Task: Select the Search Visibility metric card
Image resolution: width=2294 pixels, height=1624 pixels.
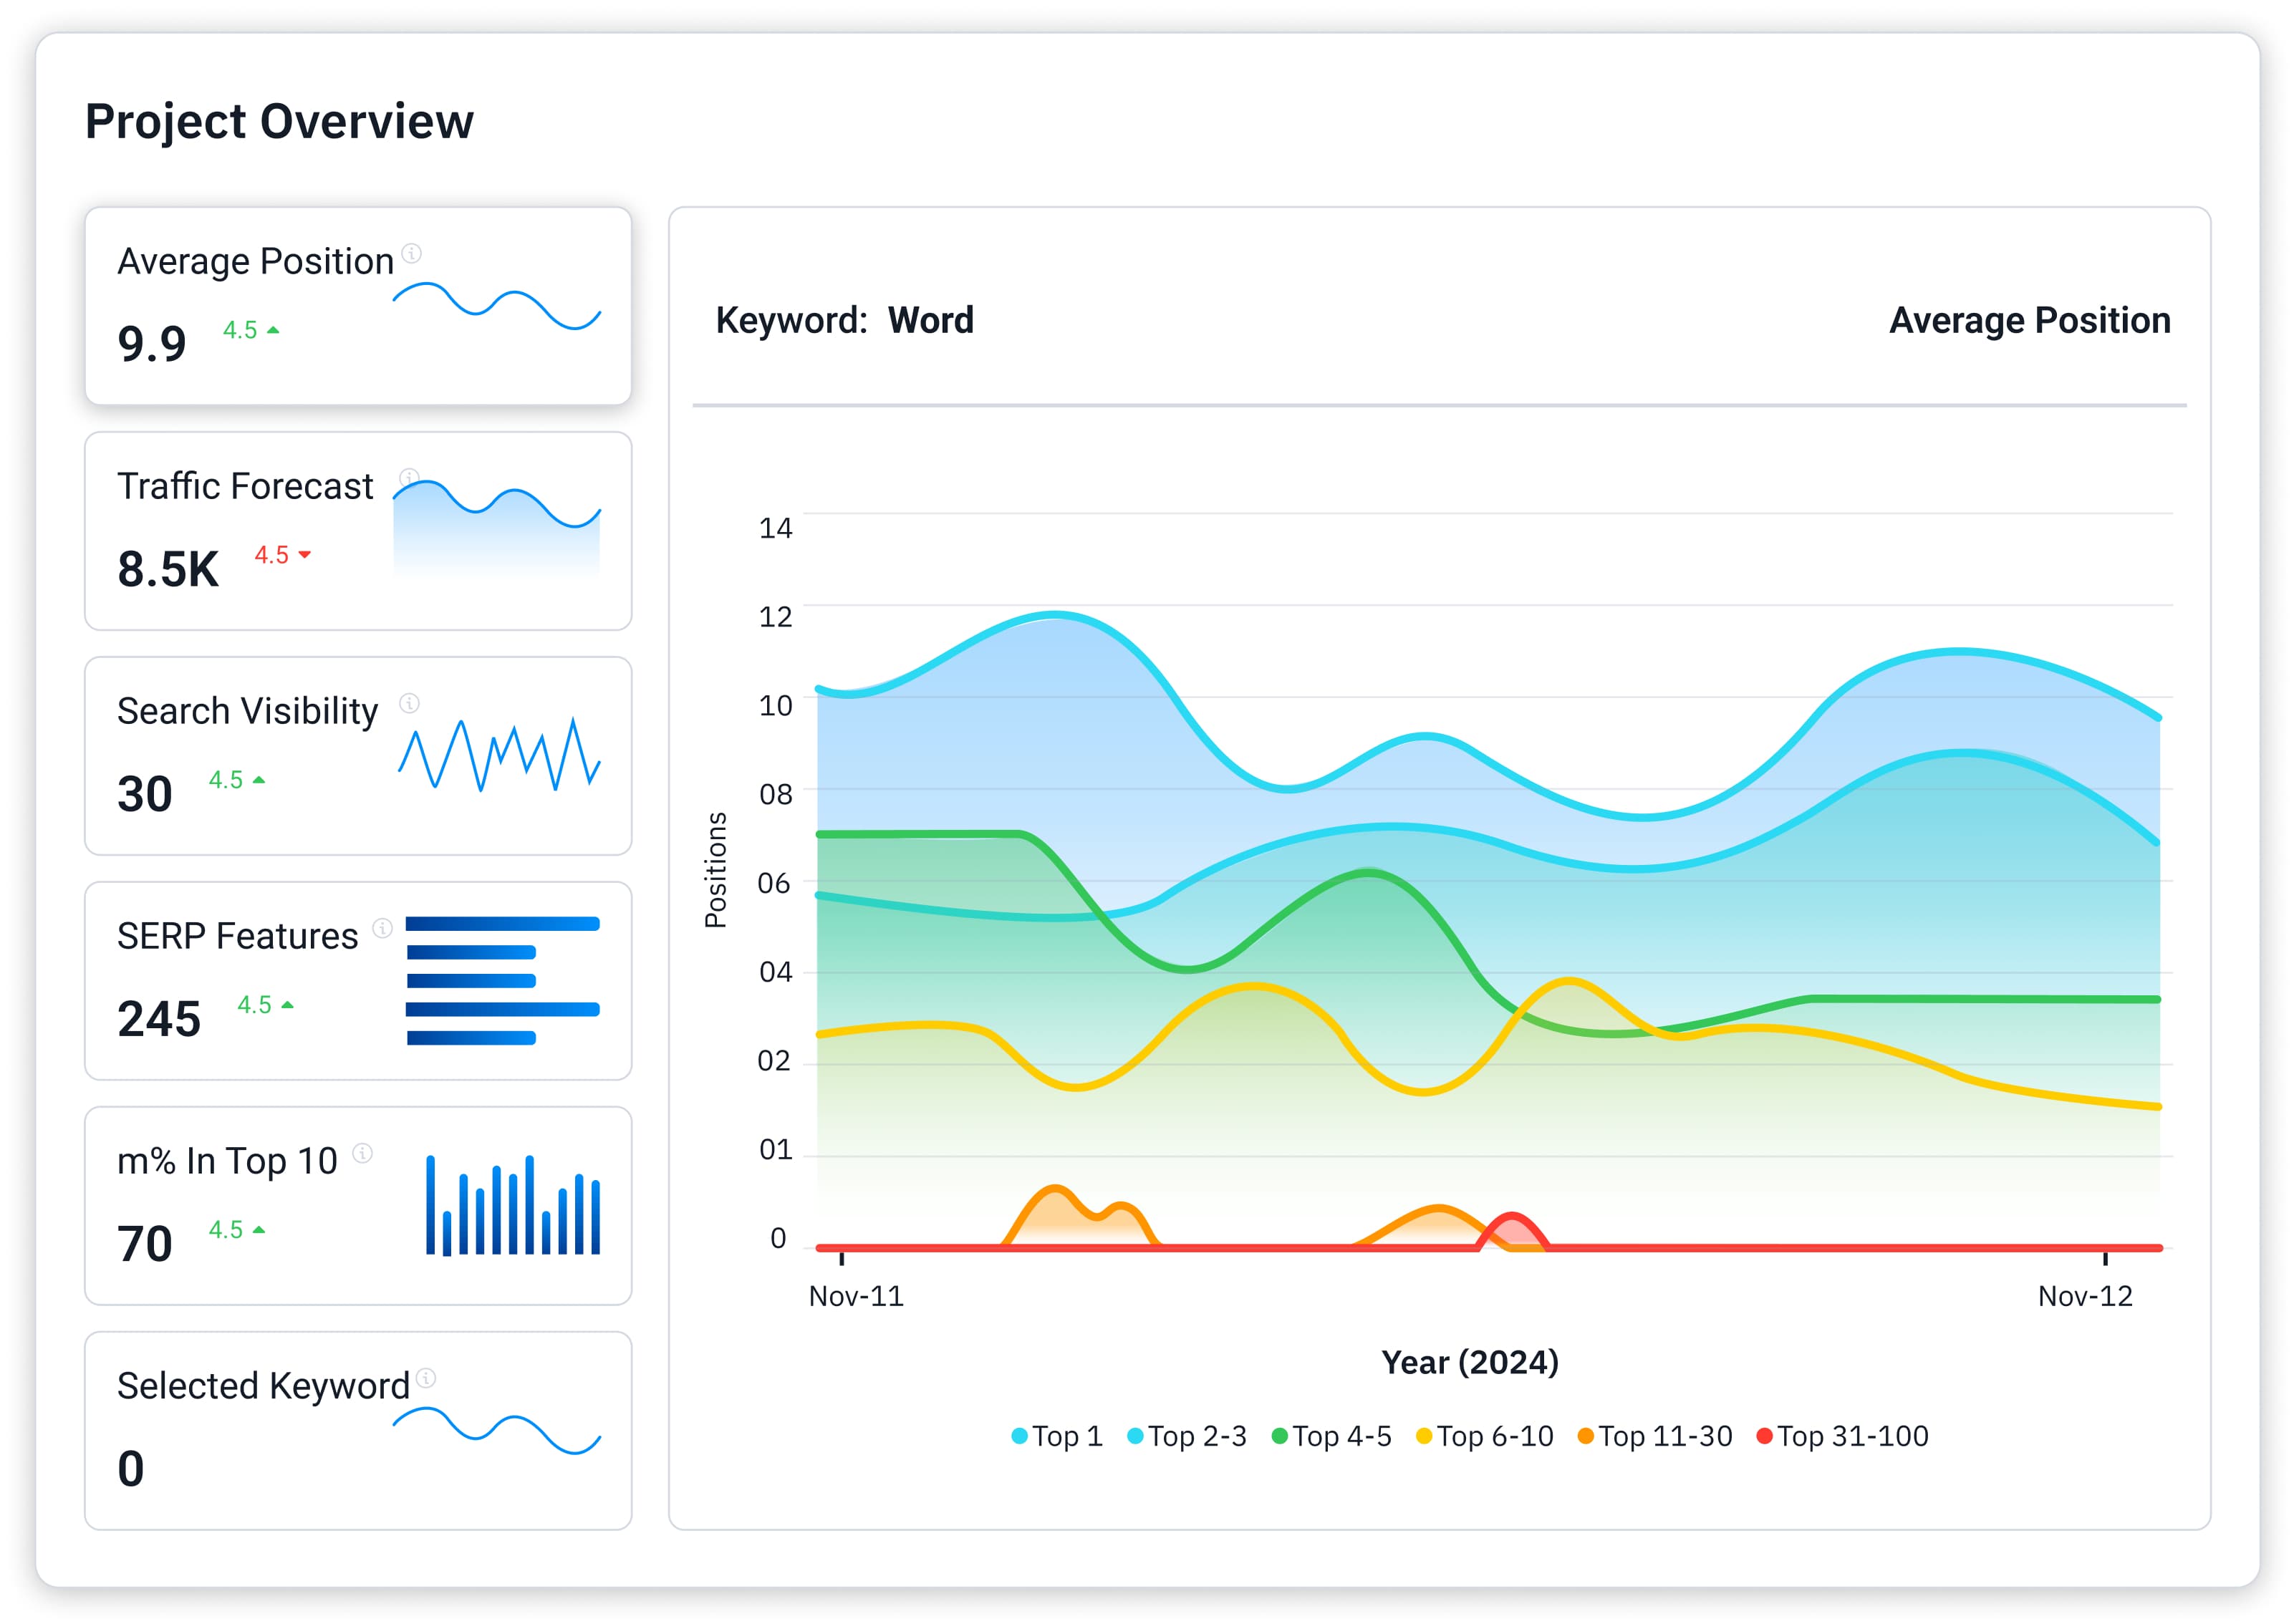Action: 358,755
